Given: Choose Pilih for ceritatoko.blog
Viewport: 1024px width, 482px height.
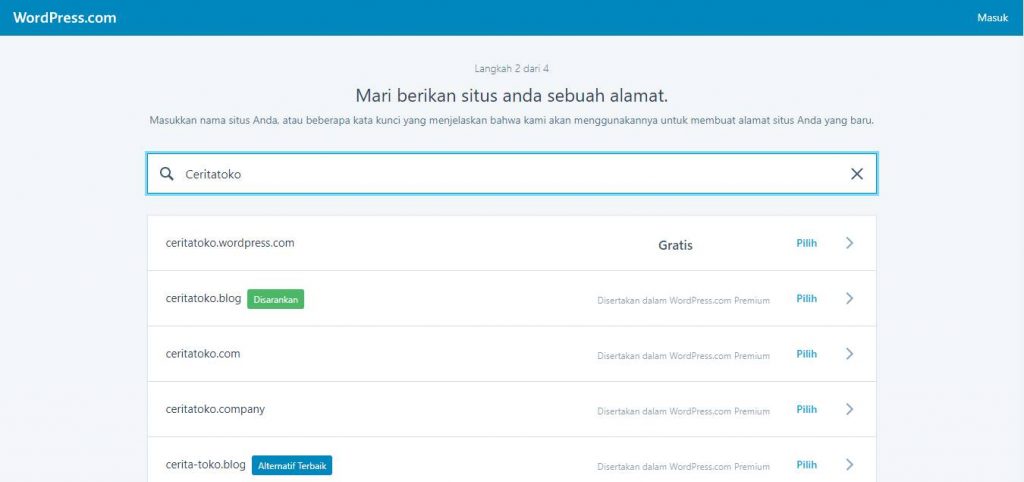Looking at the screenshot, I should click(x=807, y=298).
